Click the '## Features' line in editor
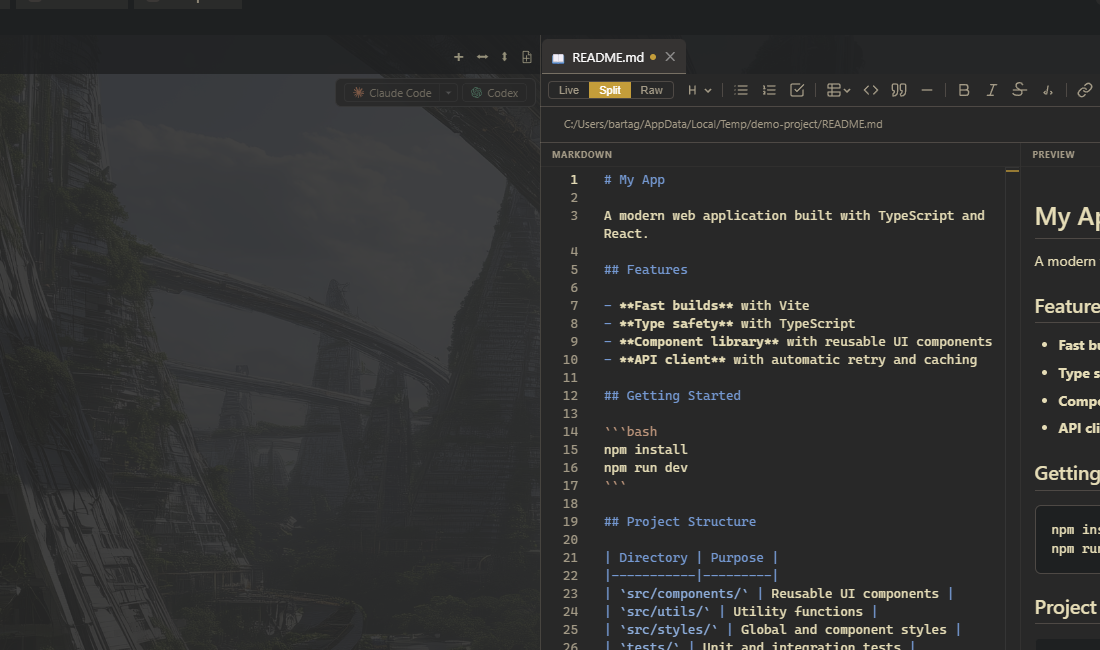Image resolution: width=1100 pixels, height=650 pixels. tap(645, 269)
